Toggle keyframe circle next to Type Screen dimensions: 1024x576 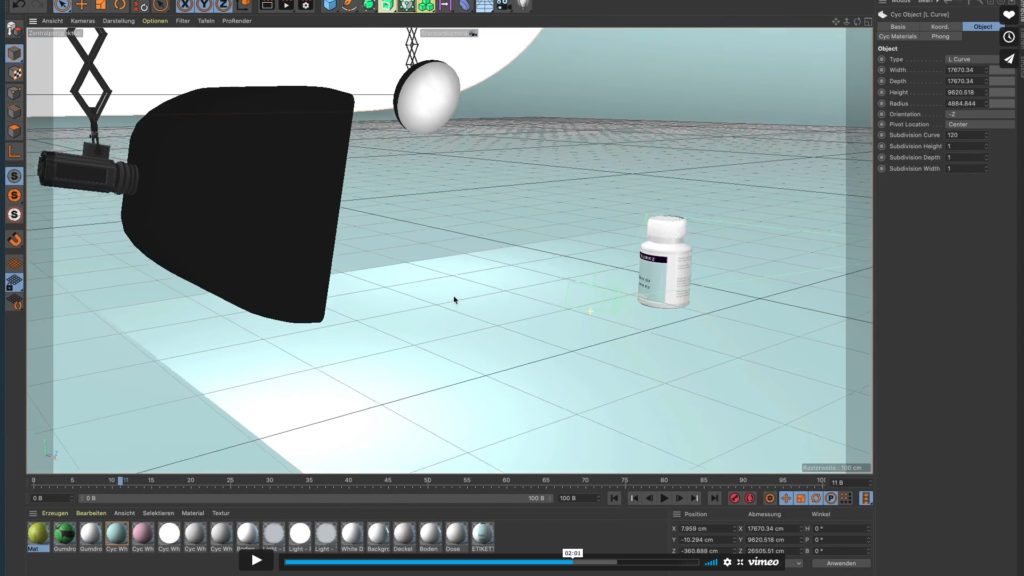pos(882,59)
